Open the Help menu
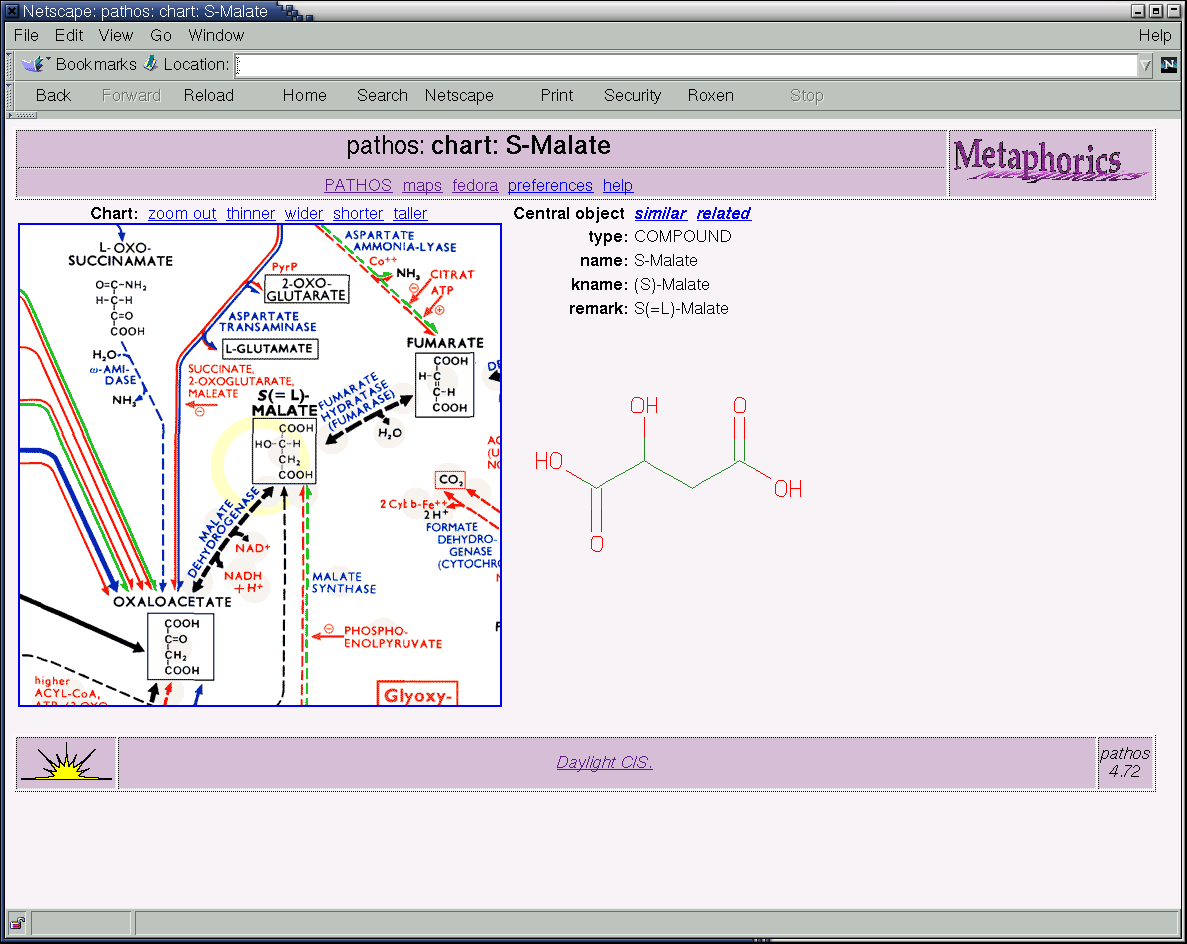Screen dimensions: 1187x944 [1155, 36]
